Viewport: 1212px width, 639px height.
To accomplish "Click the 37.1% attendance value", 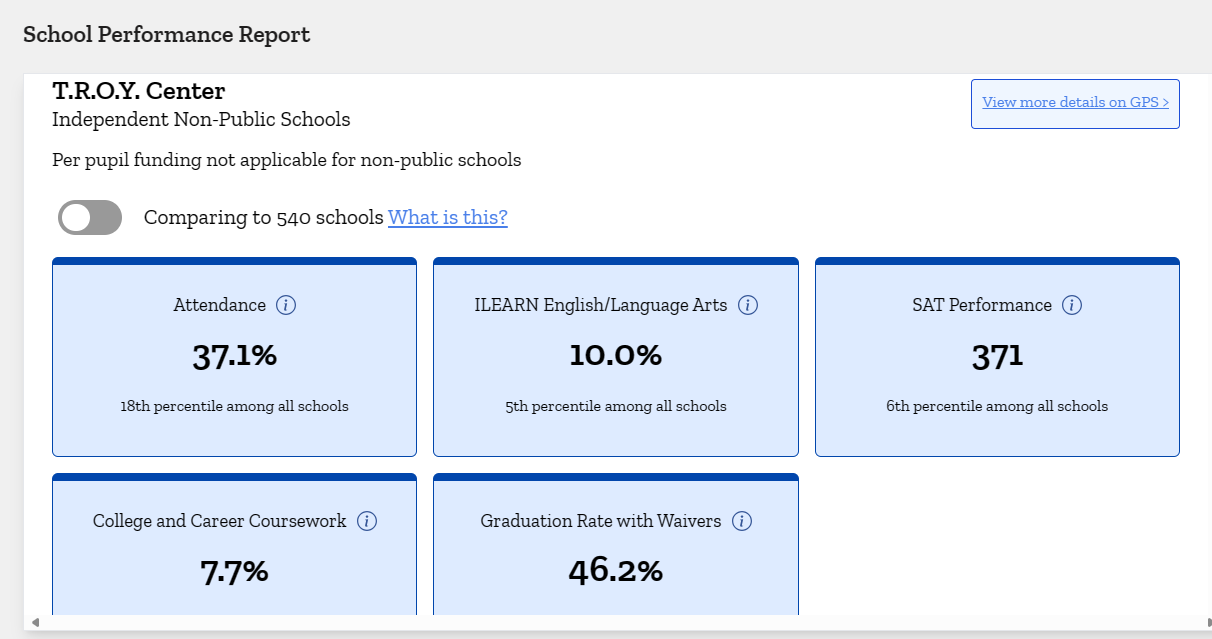I will pyautogui.click(x=234, y=355).
